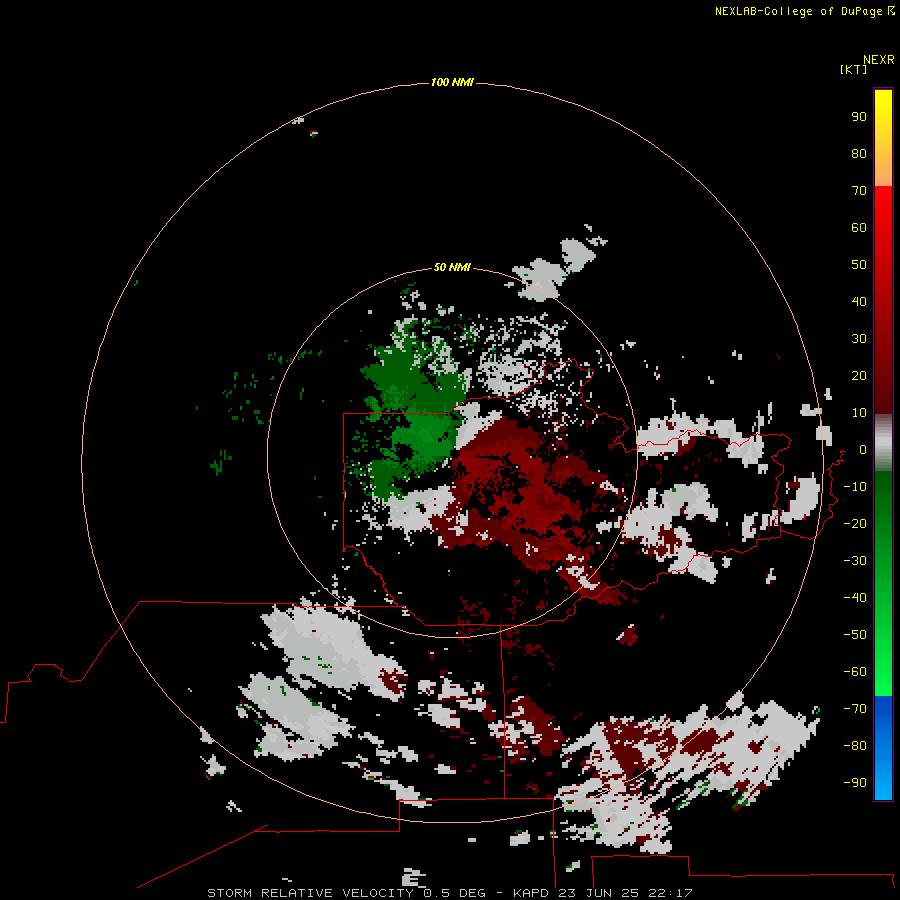
Task: Click the -90 value on the color scale
Action: coord(855,783)
